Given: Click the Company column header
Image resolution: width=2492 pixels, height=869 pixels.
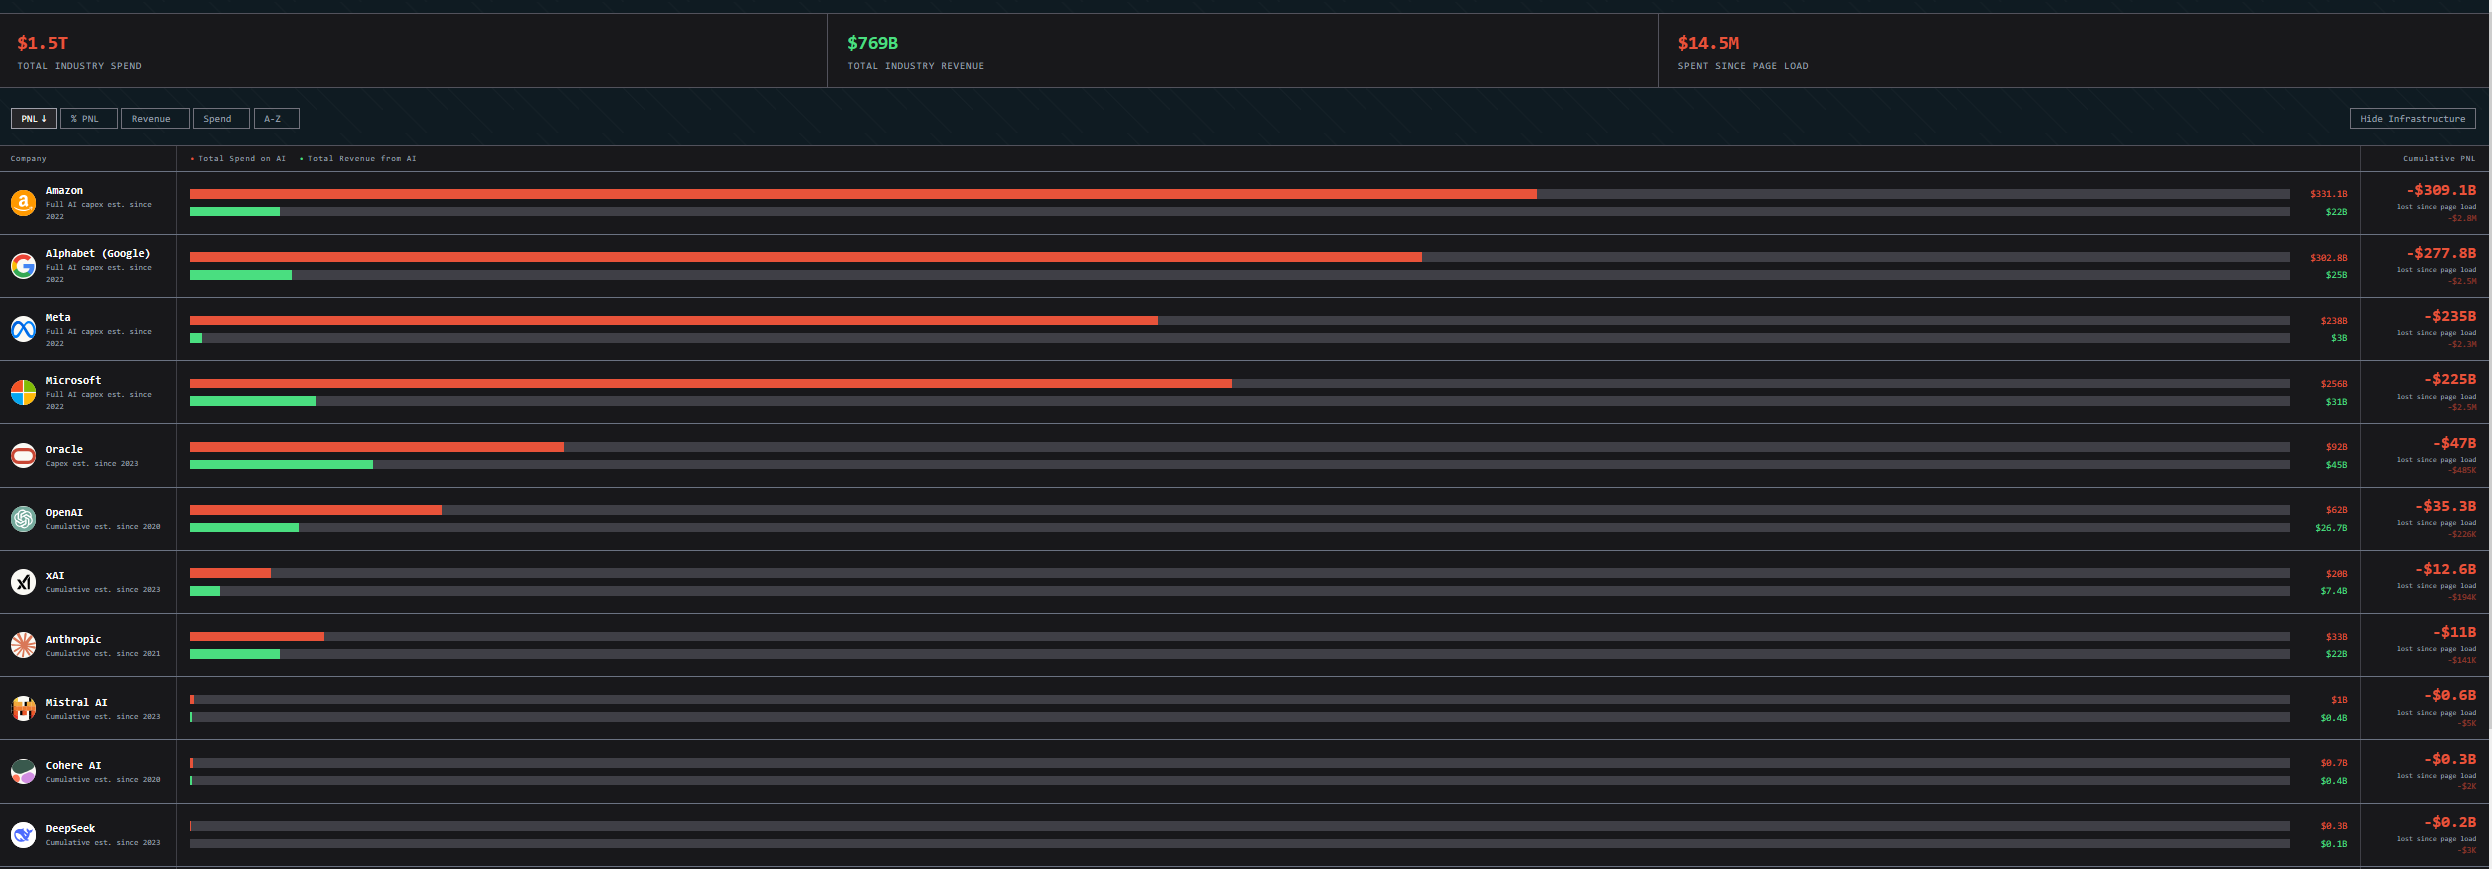Looking at the screenshot, I should coord(28,158).
